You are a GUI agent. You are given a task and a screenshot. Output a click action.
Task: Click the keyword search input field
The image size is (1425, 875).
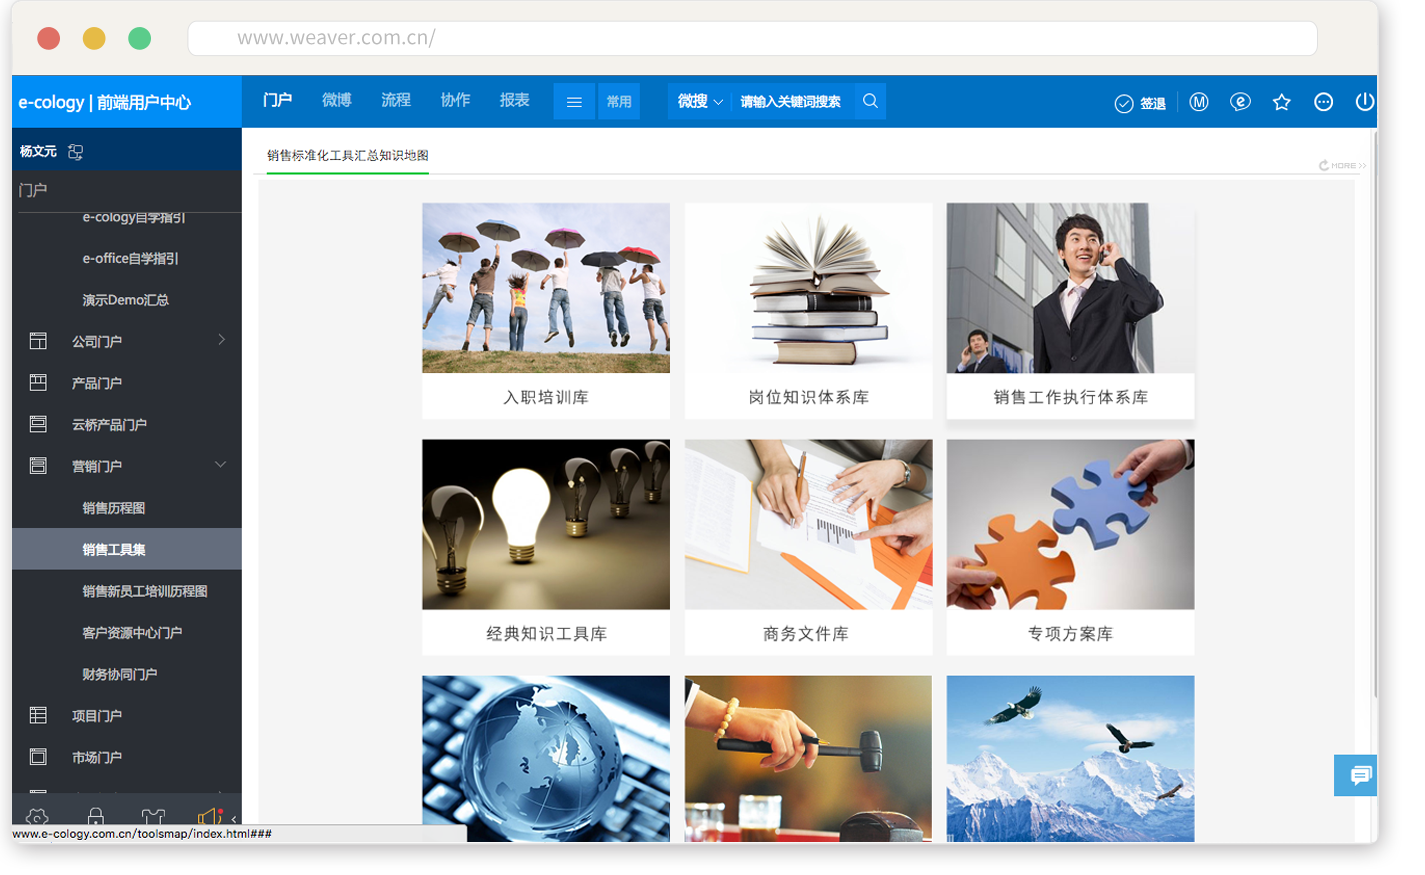[x=790, y=102]
